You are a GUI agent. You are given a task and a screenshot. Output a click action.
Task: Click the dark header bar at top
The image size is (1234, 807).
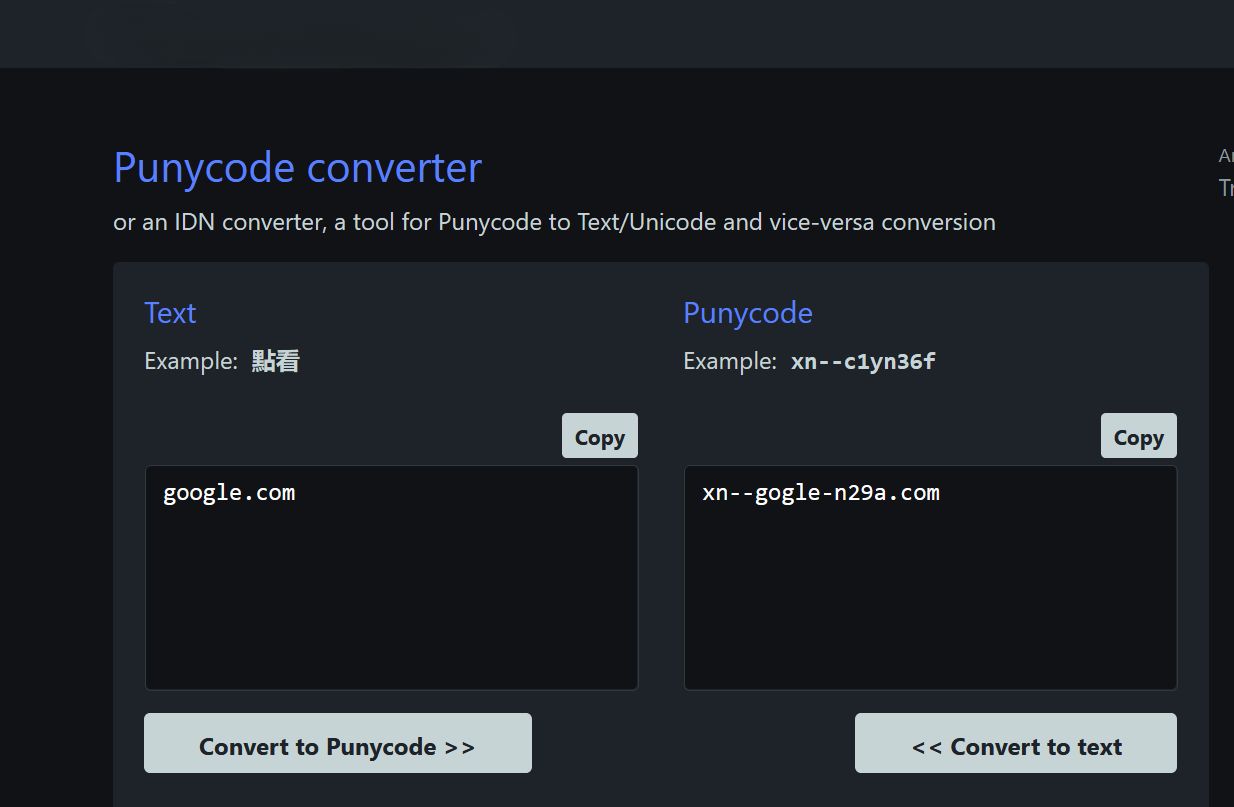pos(617,33)
